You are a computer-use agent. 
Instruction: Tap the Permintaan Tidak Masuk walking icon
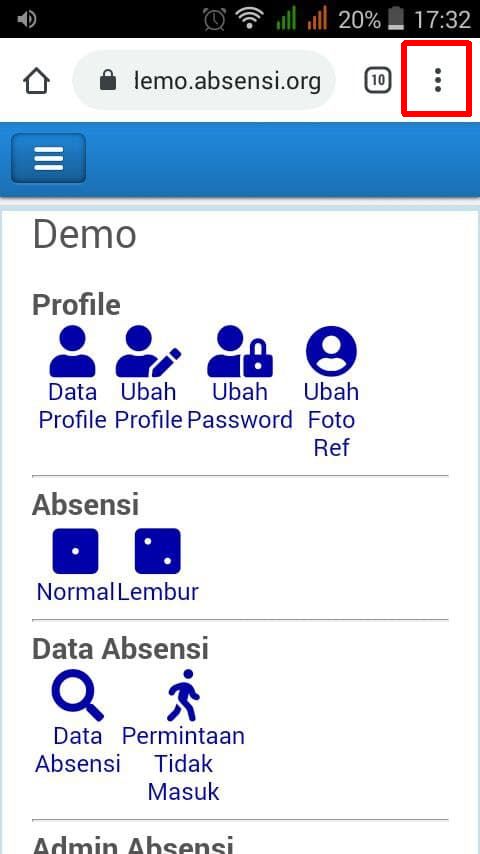[x=183, y=696]
